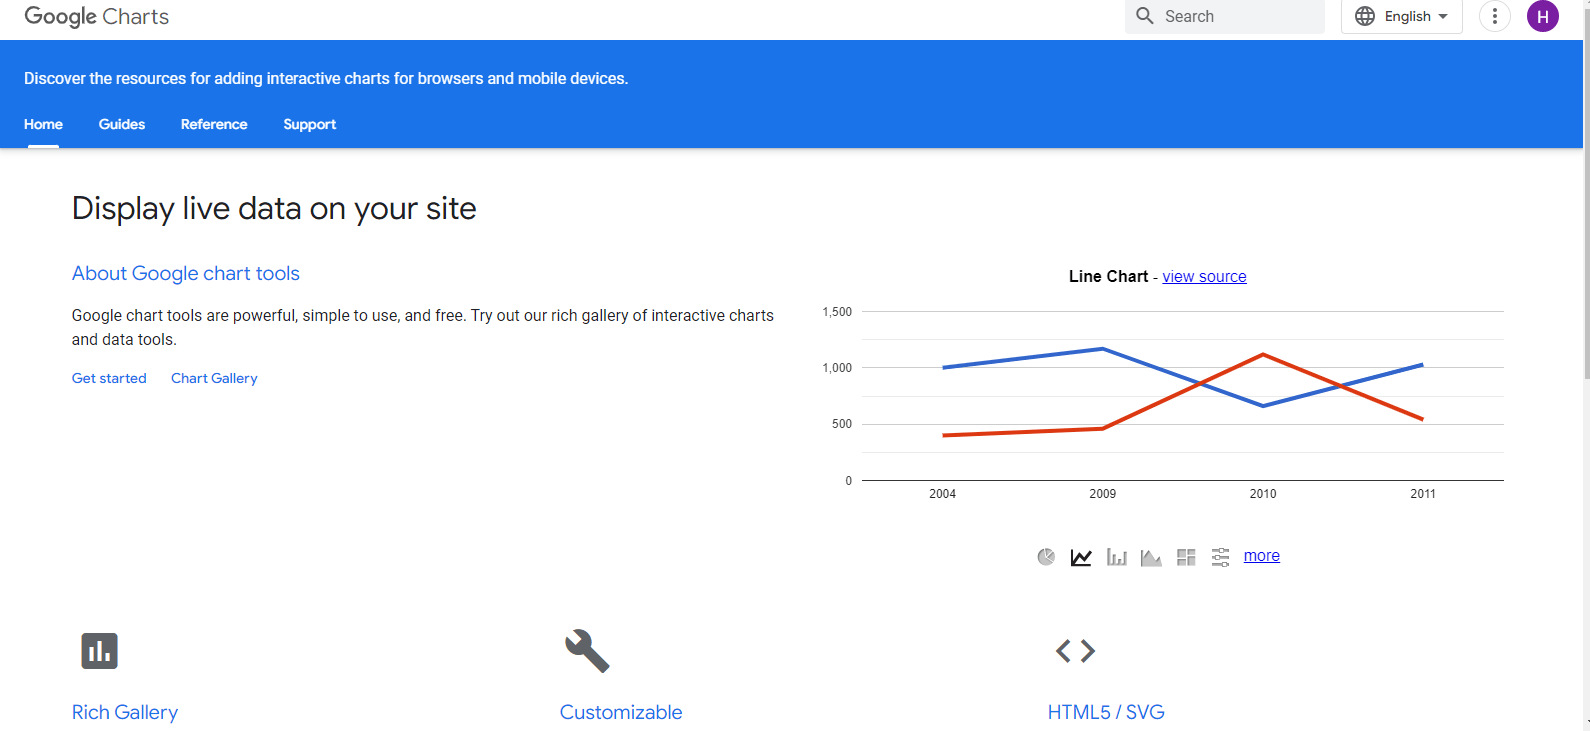Click the search magnifier icon
The image size is (1590, 731).
click(x=1145, y=16)
